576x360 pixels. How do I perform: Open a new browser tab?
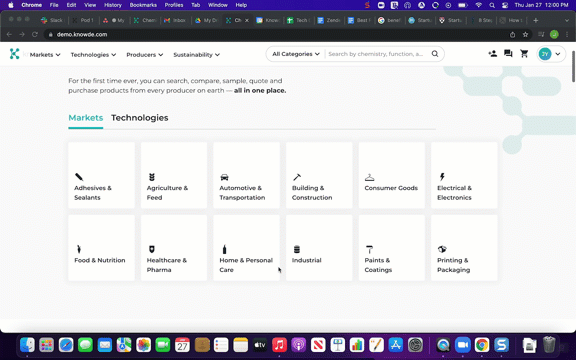click(536, 20)
